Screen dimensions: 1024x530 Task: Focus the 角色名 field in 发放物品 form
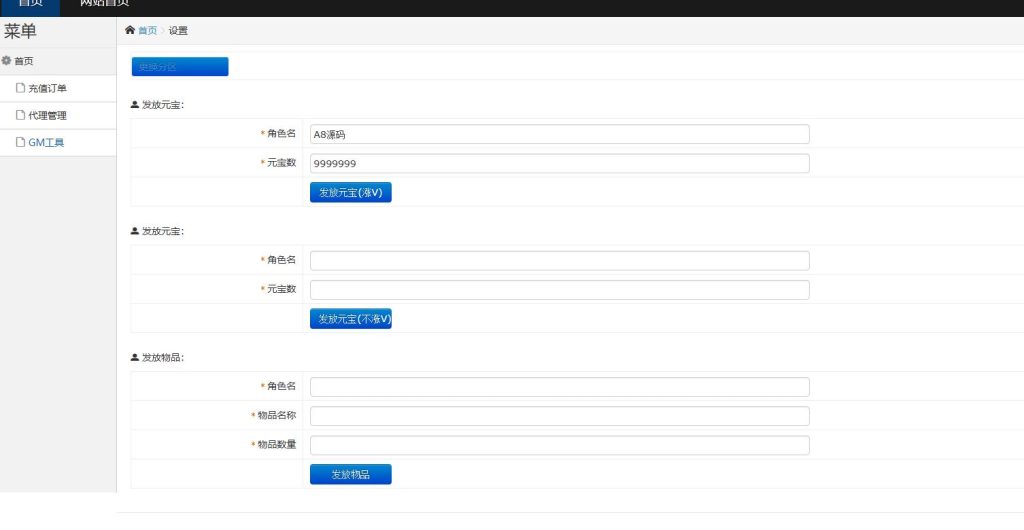560,387
